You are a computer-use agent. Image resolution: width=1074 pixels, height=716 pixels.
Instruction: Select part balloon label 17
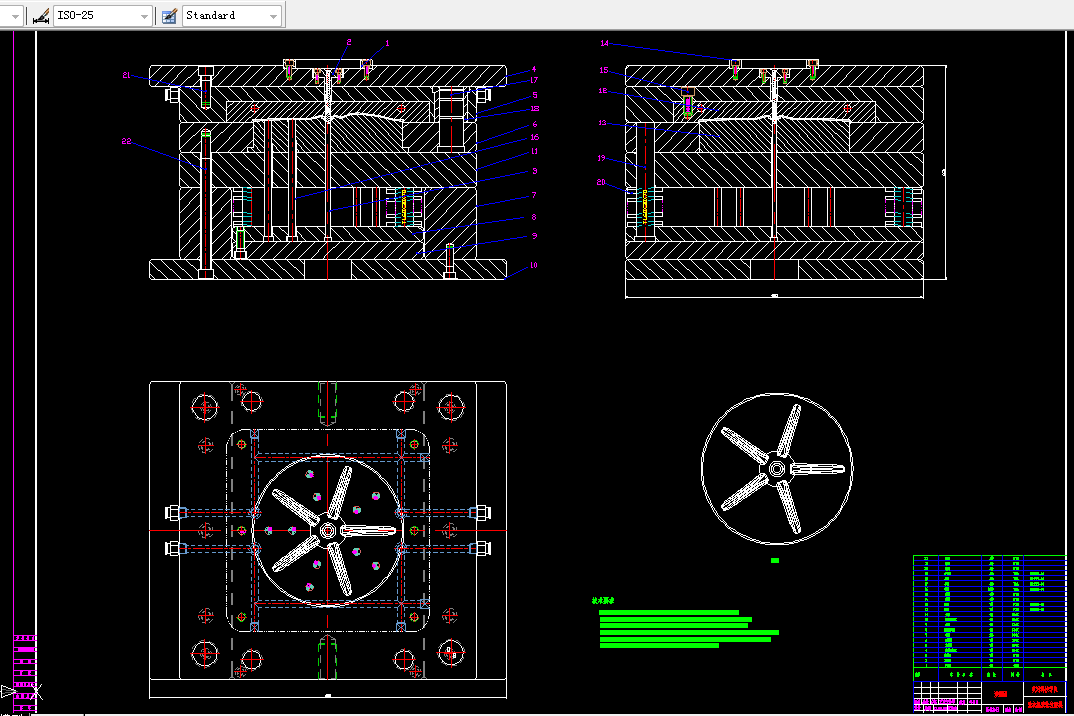tap(534, 80)
